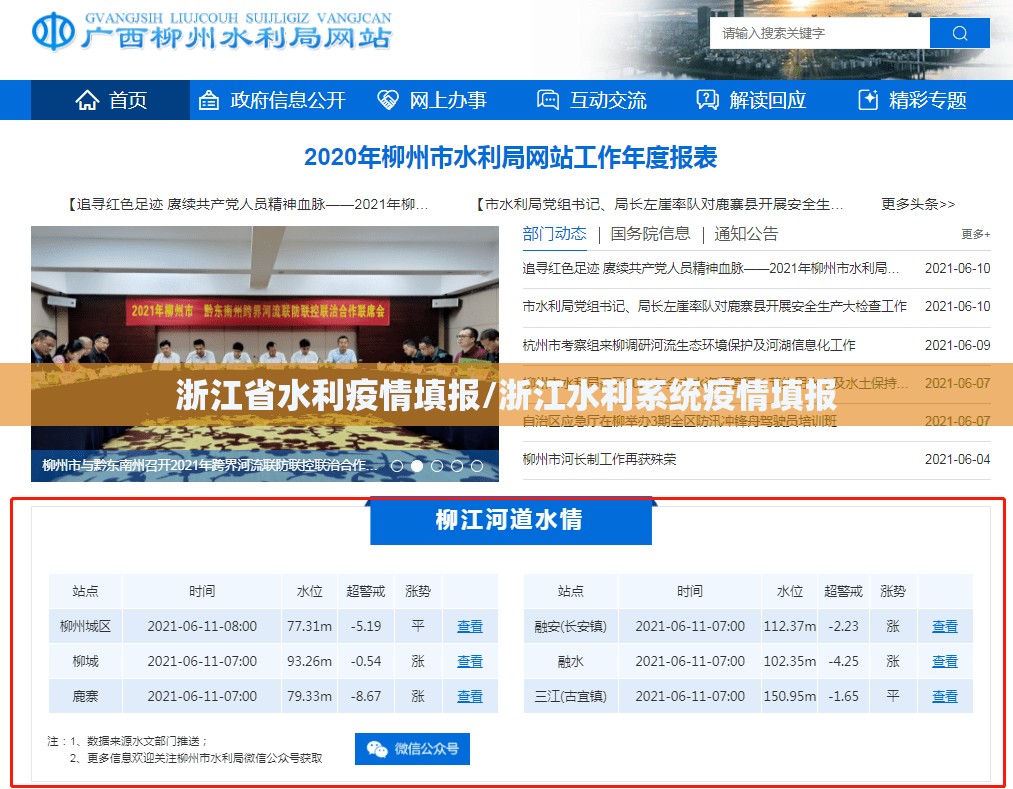Open the 解读回应 menu
The width and height of the screenshot is (1013, 789).
[751, 100]
